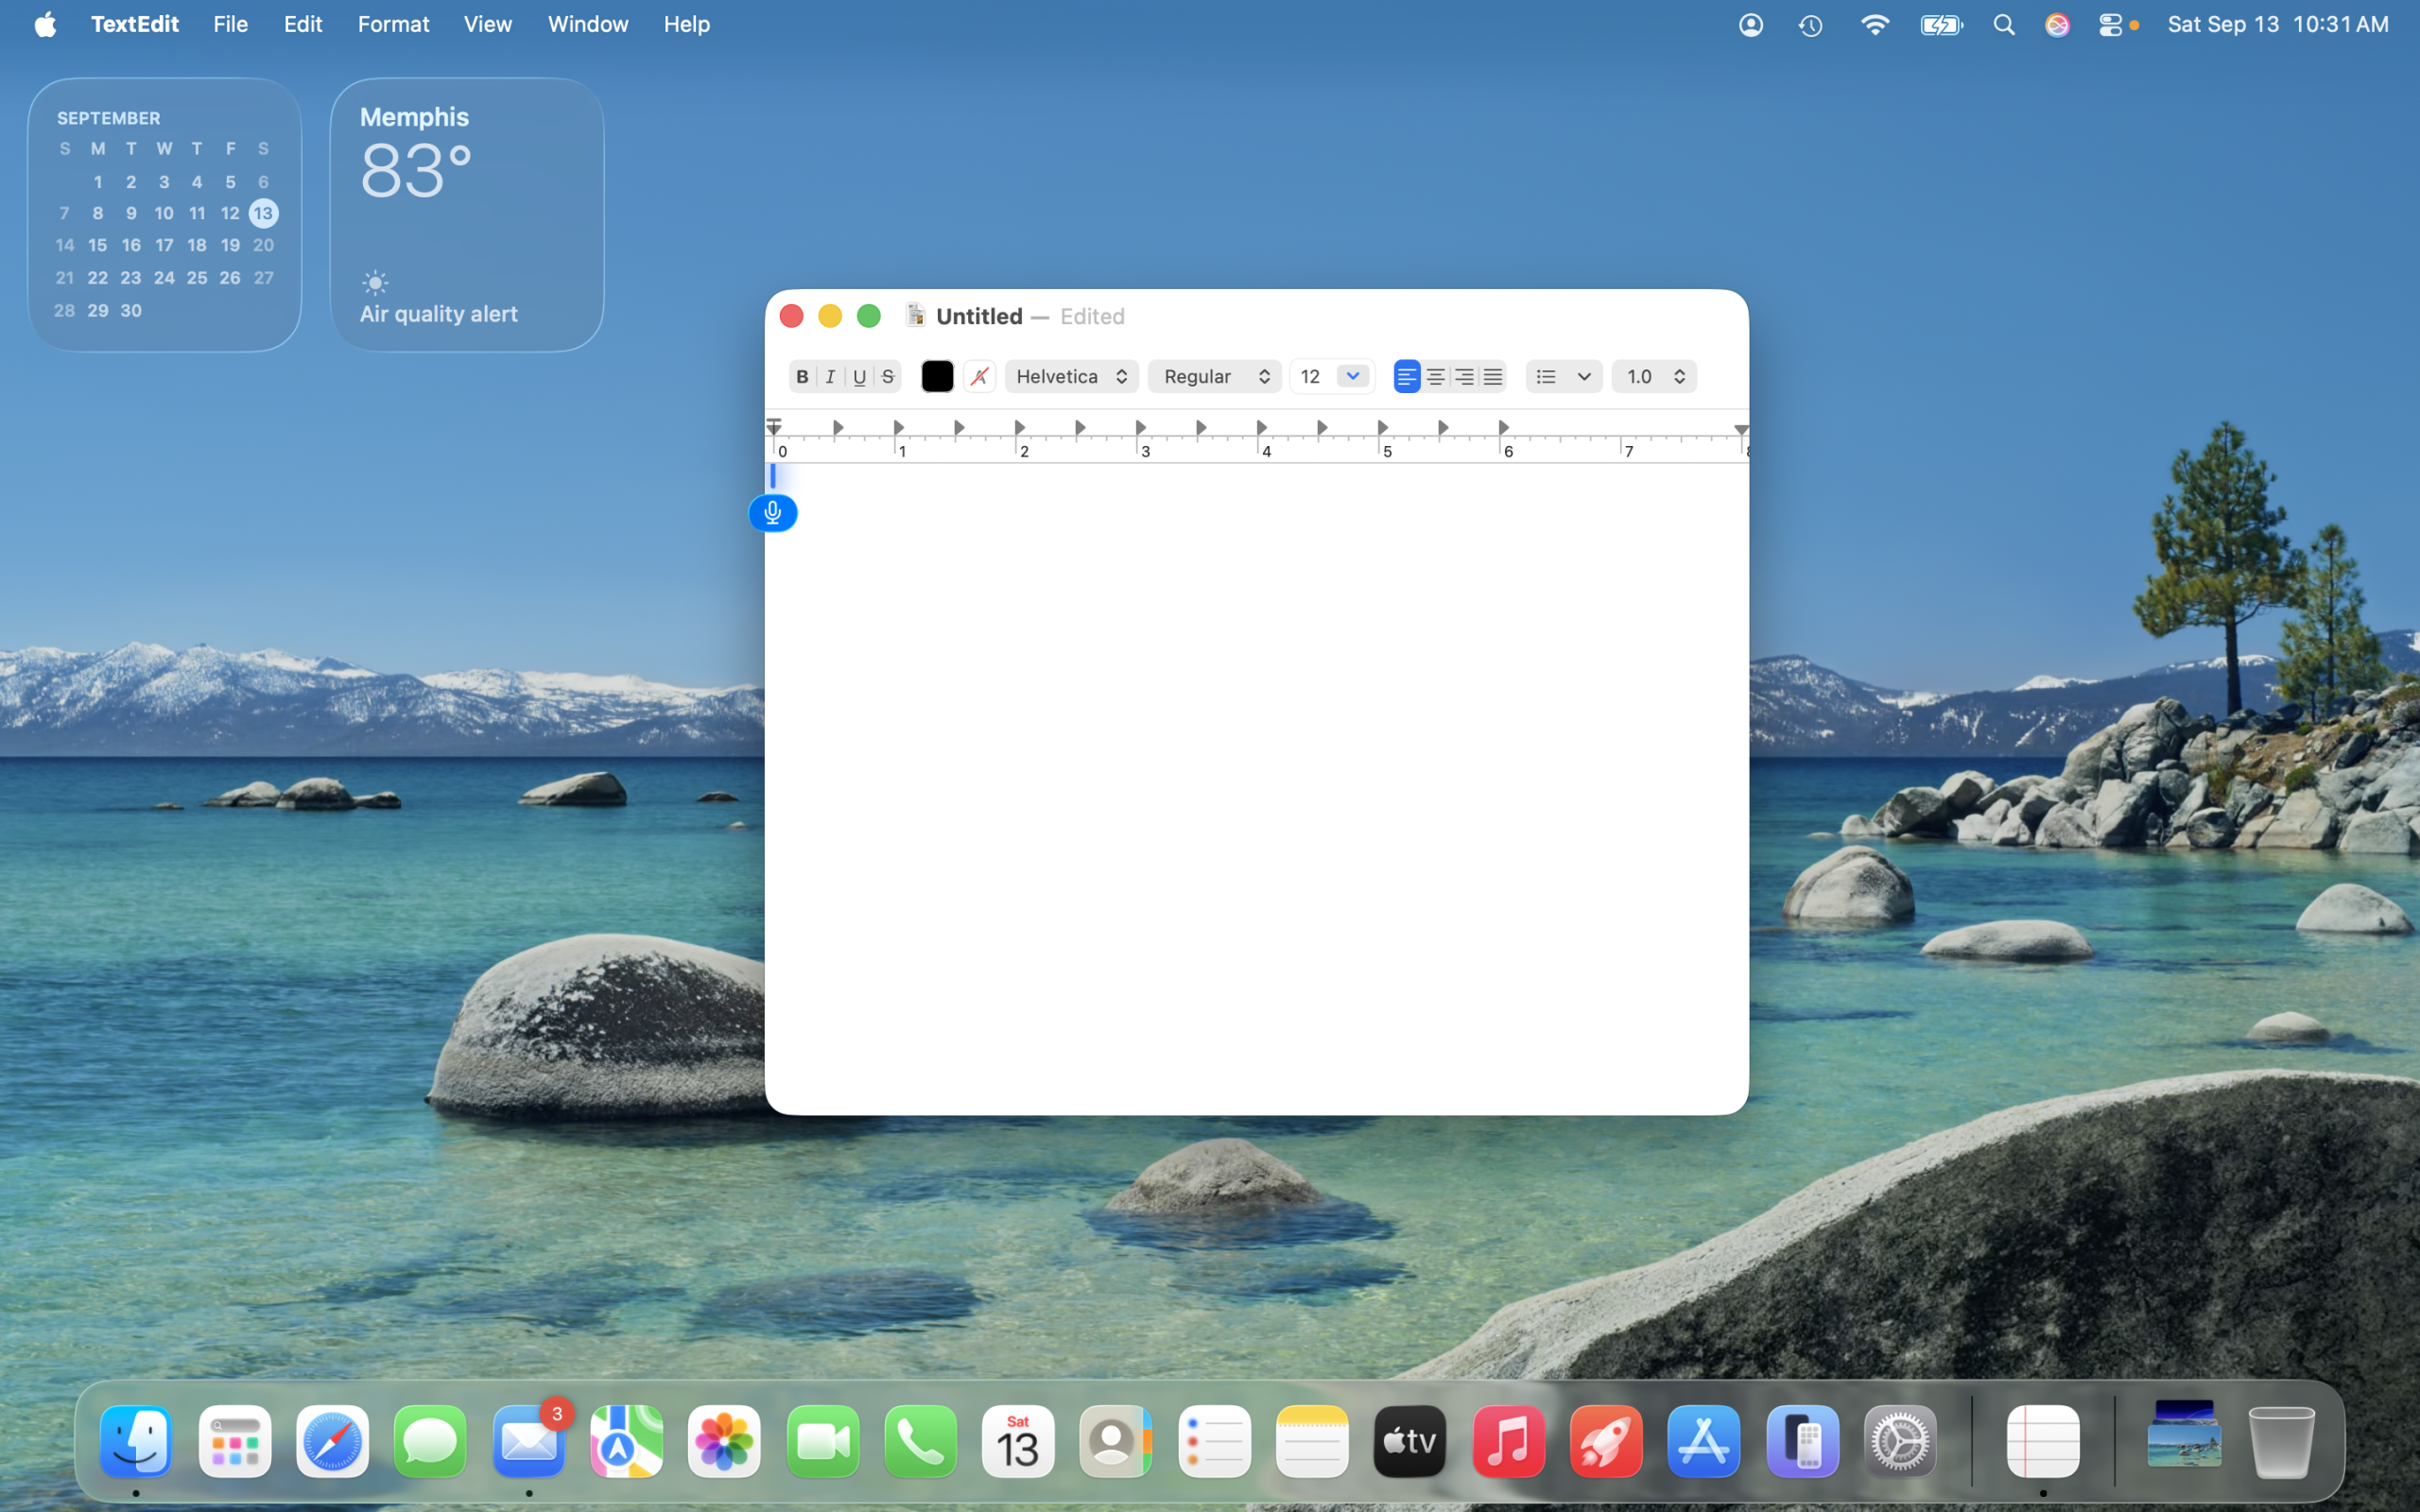The image size is (2420, 1512).
Task: Expand the font size 12 dropdown arrow
Action: [1352, 376]
